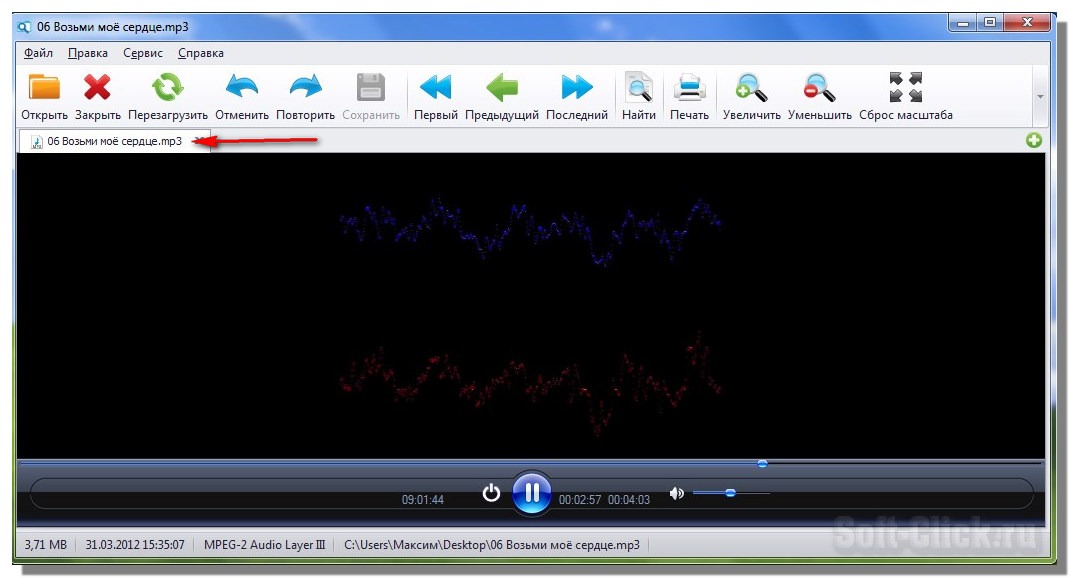Pause playback with the blue pause button
Viewport: 1070px width, 578px height.
[532, 492]
